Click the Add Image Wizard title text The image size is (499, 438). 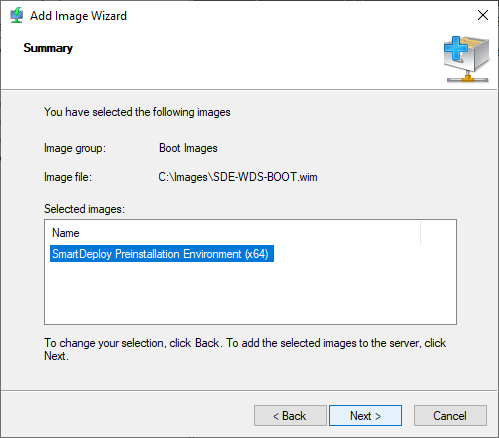click(x=78, y=16)
